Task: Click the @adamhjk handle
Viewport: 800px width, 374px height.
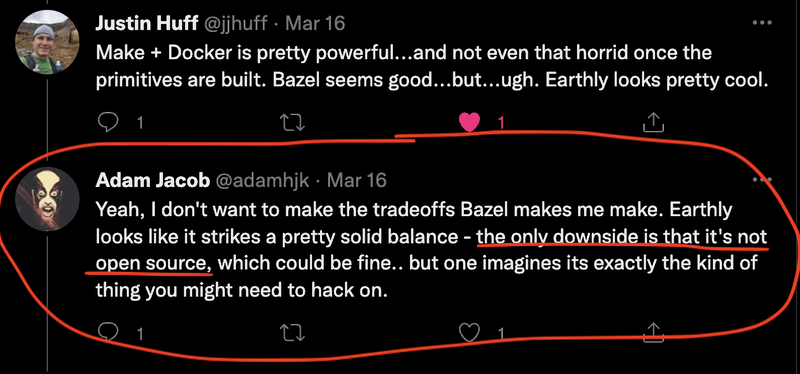Action: tap(263, 180)
